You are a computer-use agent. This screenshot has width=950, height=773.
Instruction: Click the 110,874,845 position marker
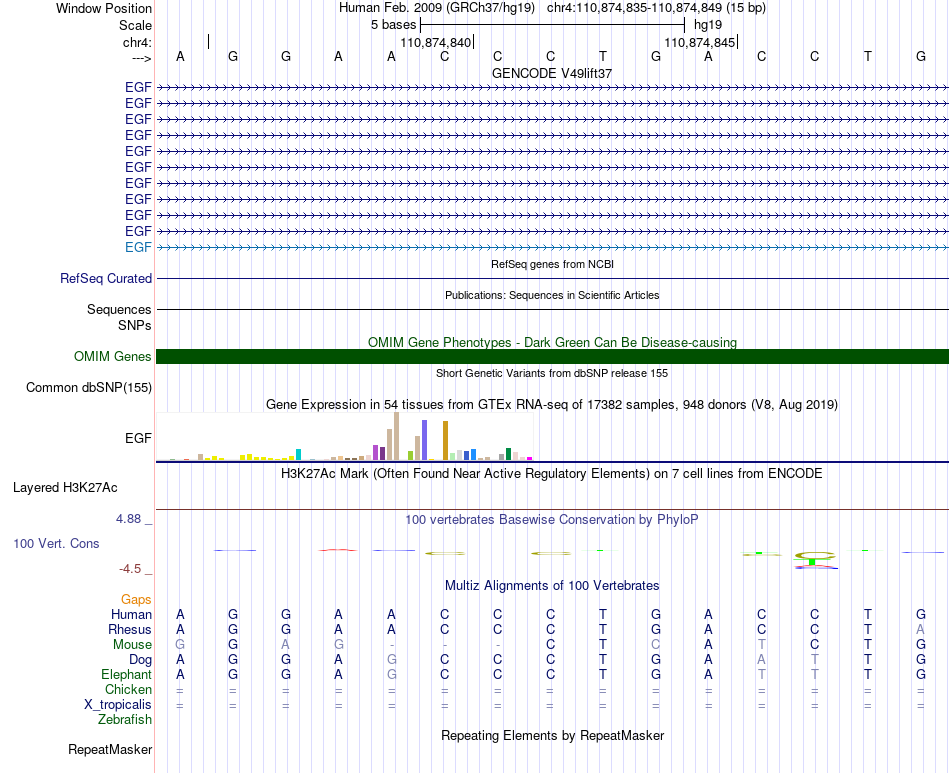click(x=700, y=42)
